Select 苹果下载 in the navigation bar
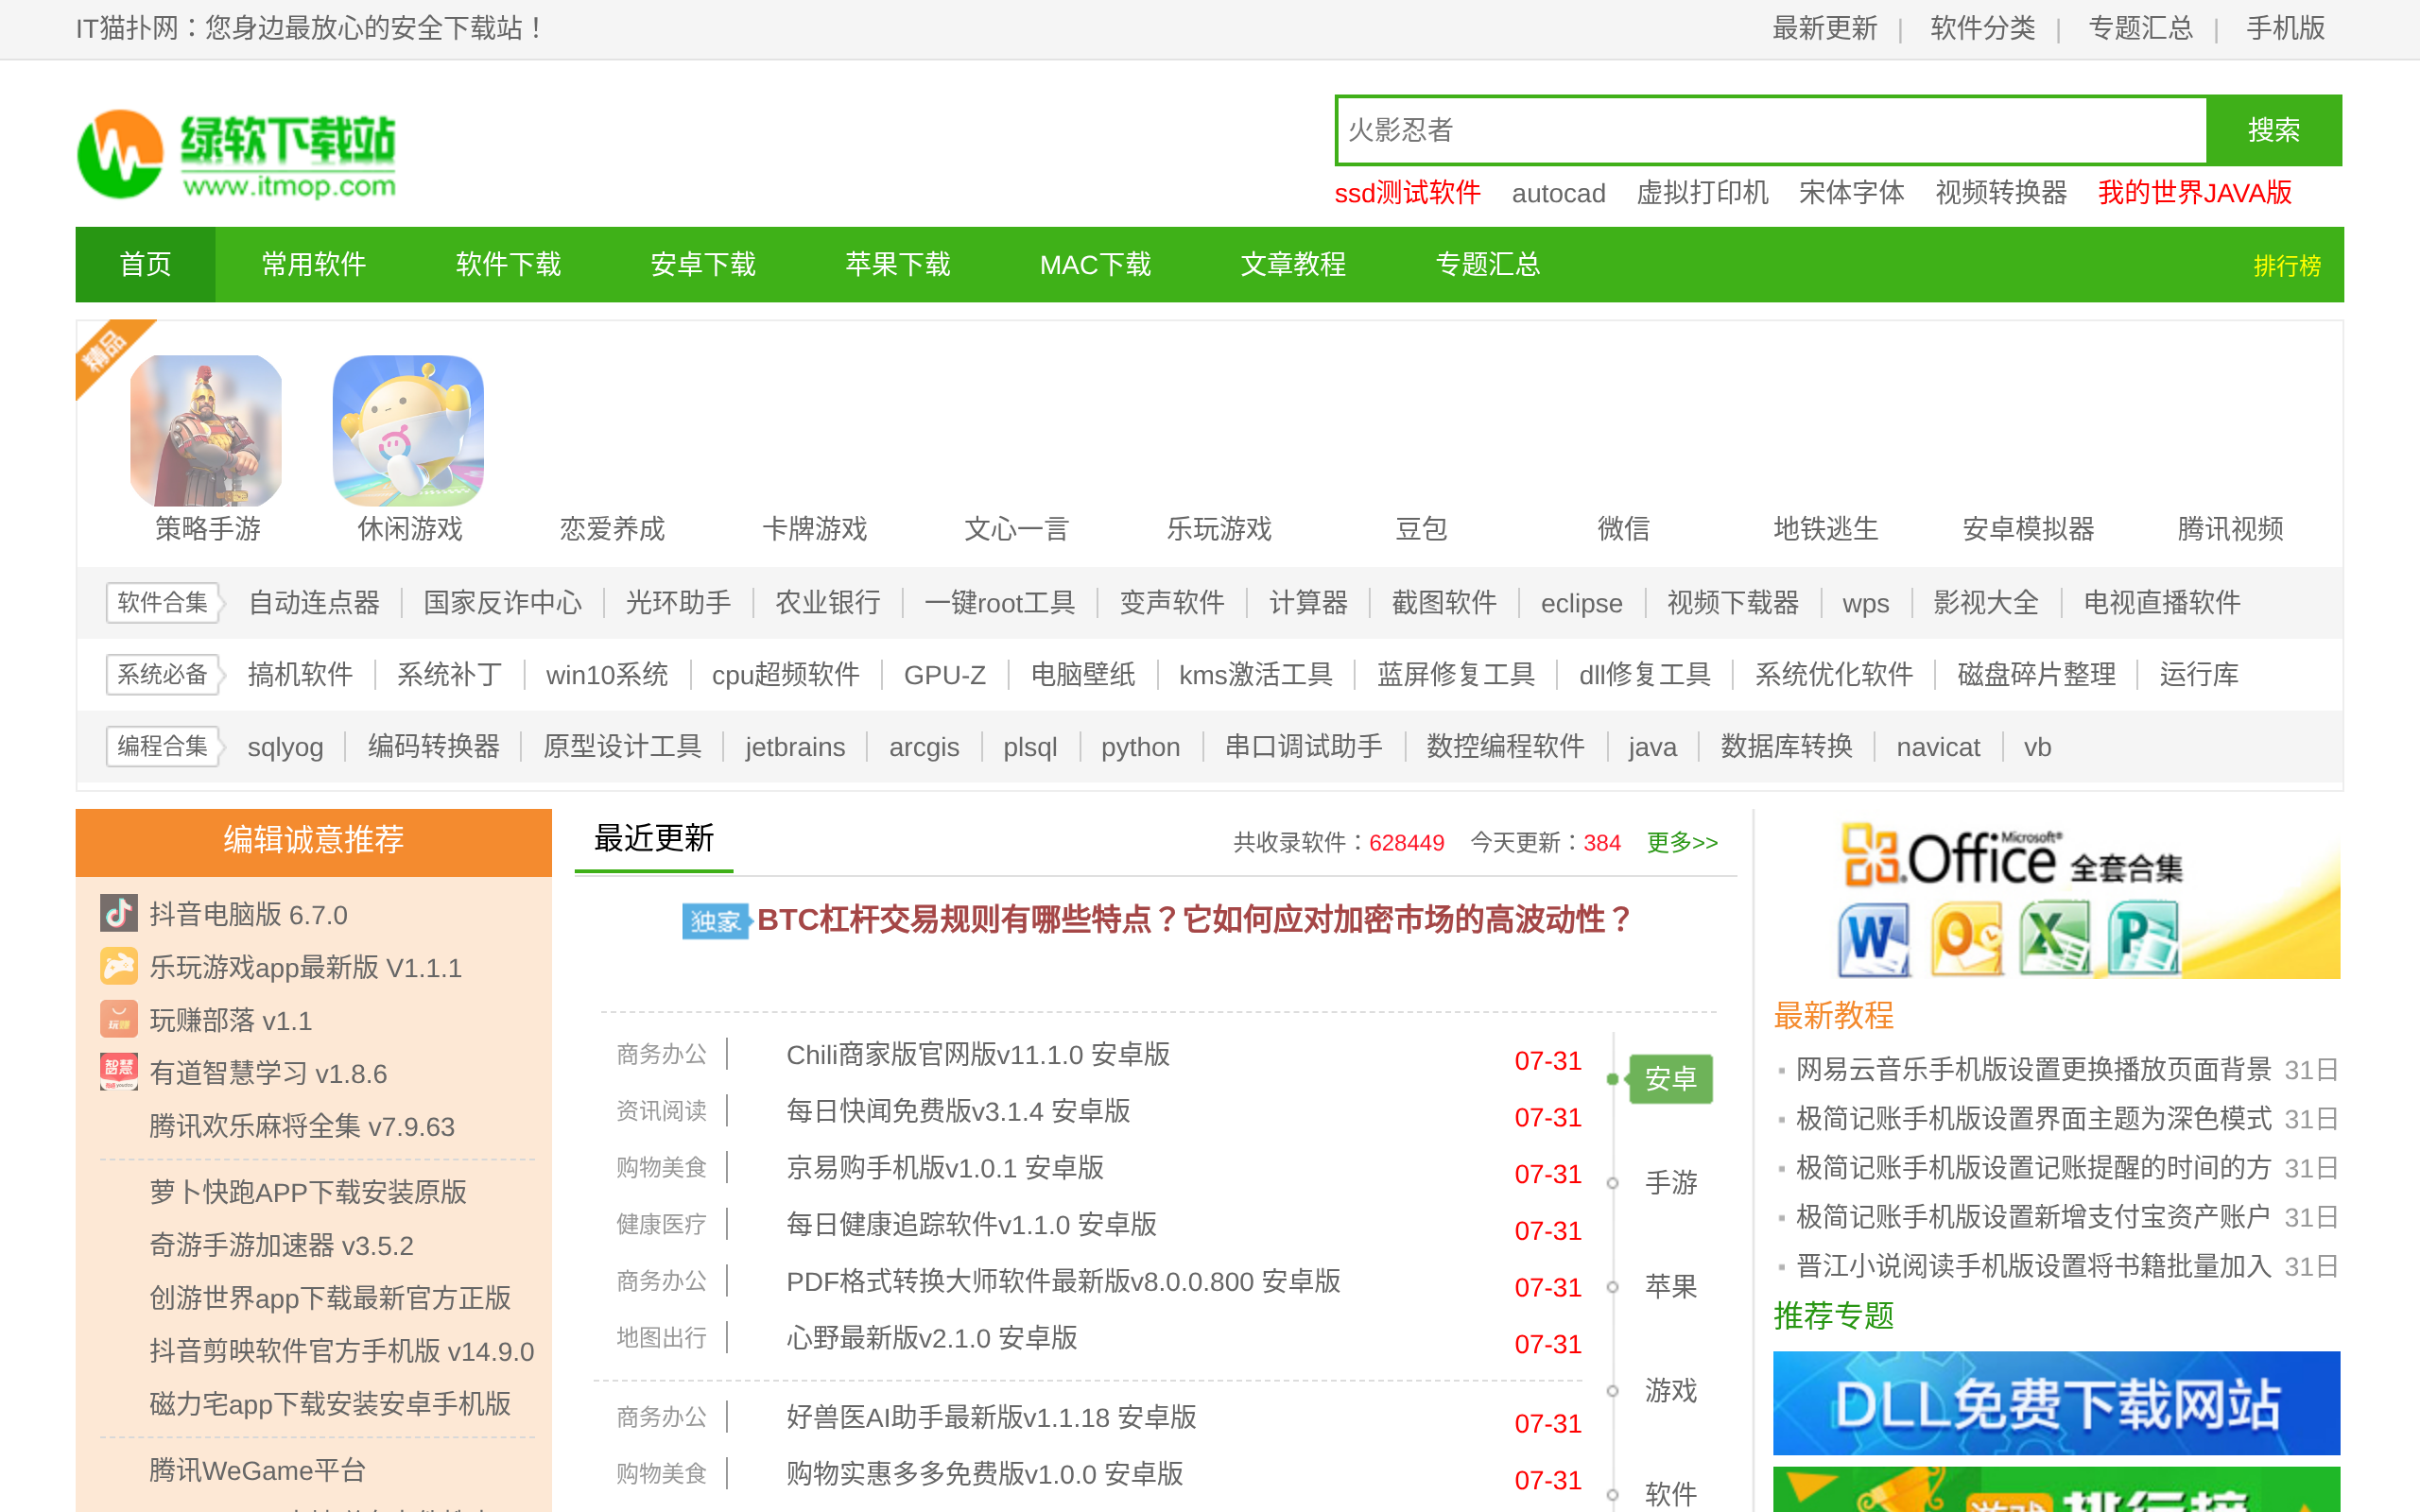2420x1512 pixels. (x=898, y=264)
